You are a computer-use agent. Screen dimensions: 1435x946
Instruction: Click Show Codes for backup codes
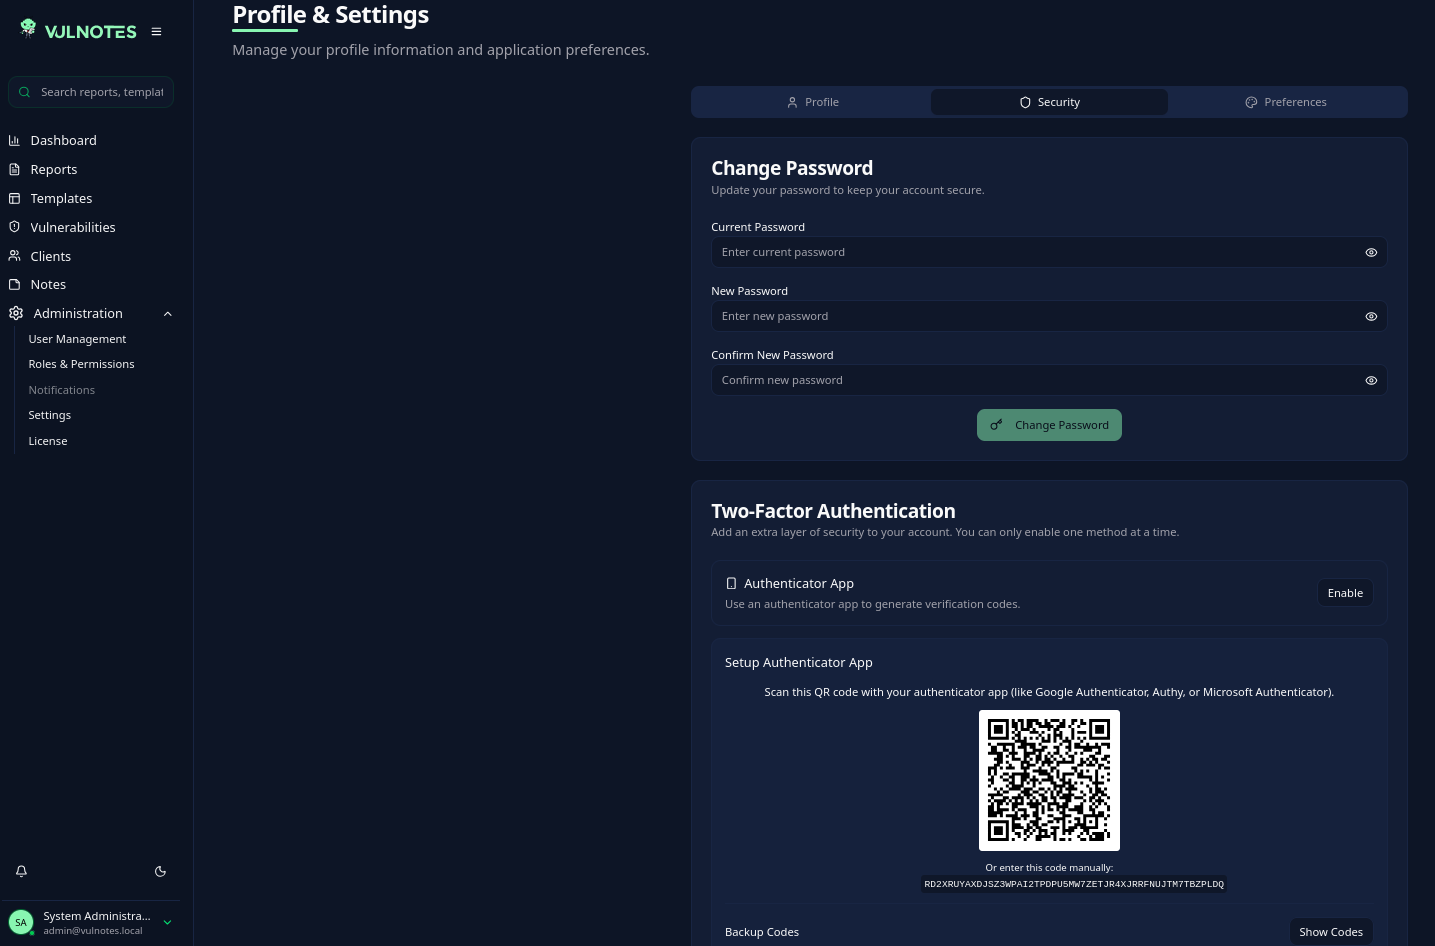tap(1330, 932)
